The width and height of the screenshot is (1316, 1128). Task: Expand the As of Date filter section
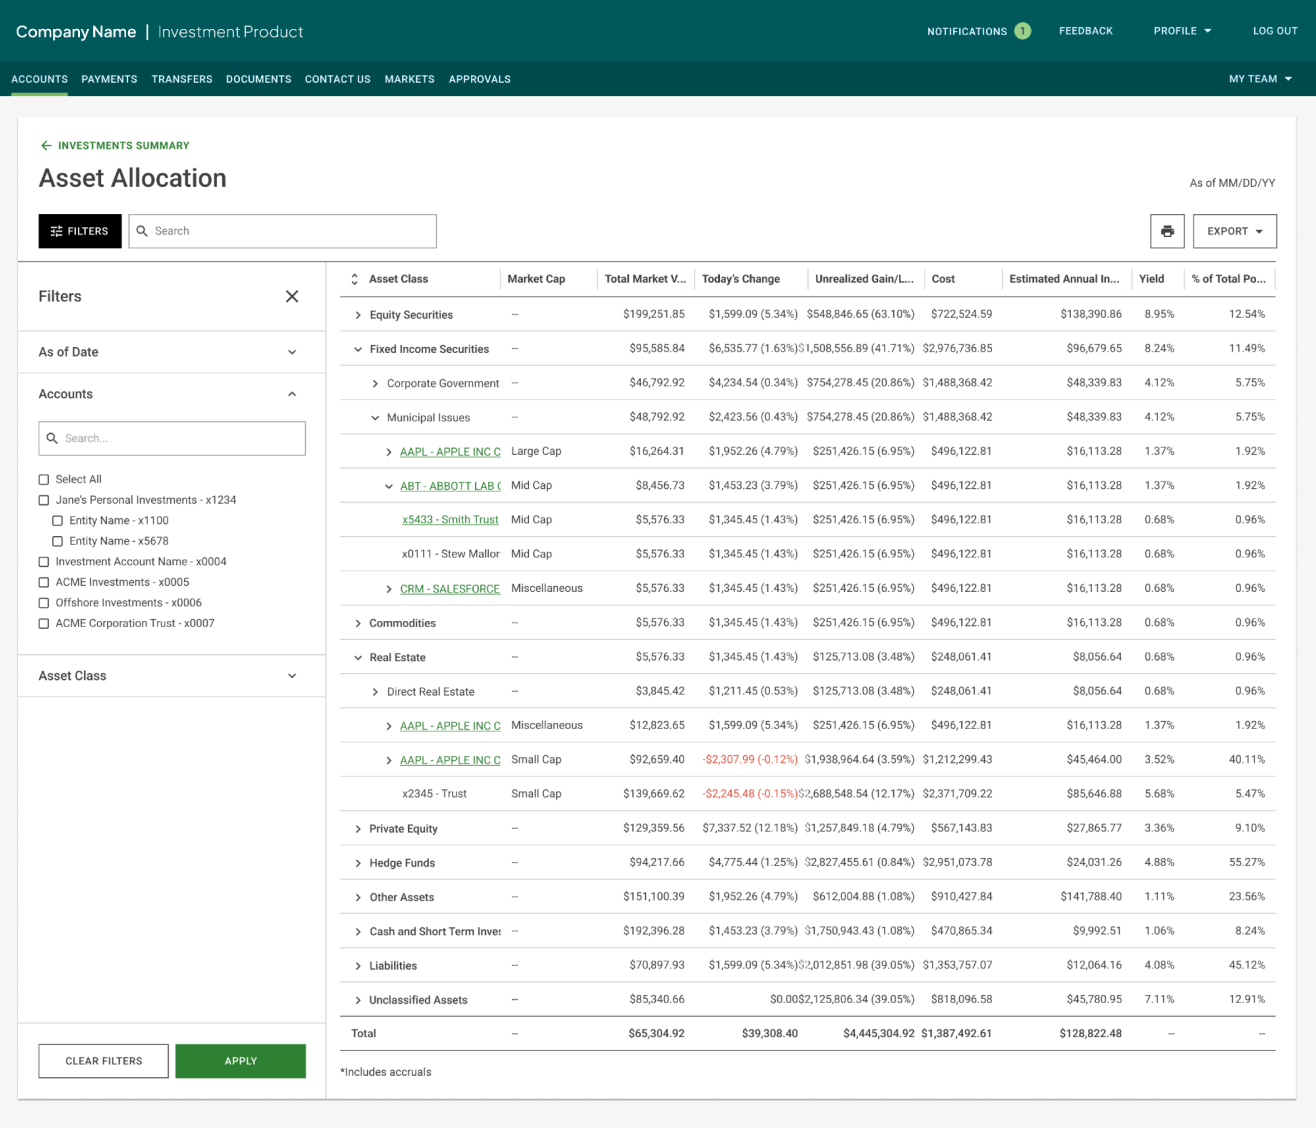(292, 352)
